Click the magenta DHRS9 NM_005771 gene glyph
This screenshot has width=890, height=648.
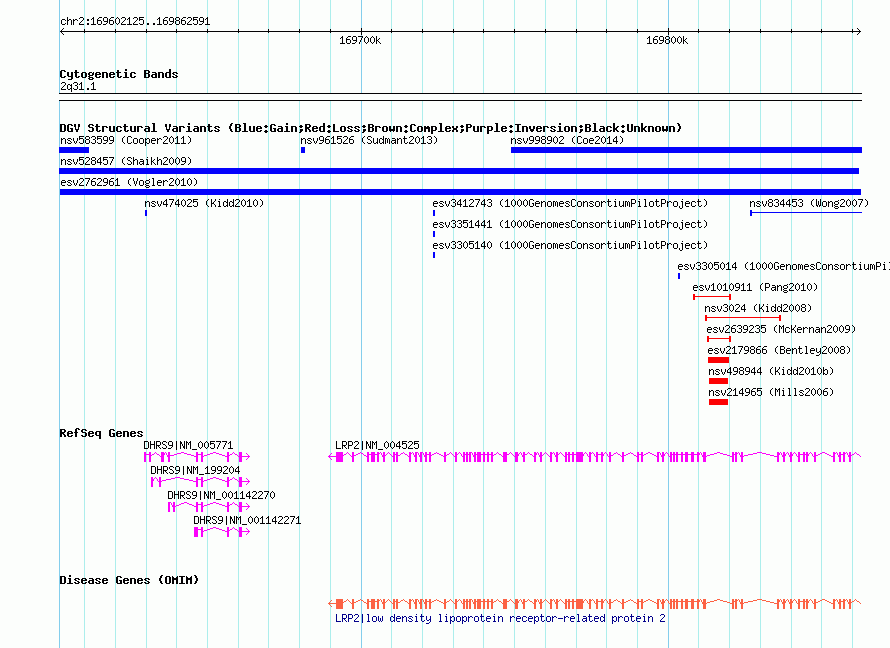197,457
